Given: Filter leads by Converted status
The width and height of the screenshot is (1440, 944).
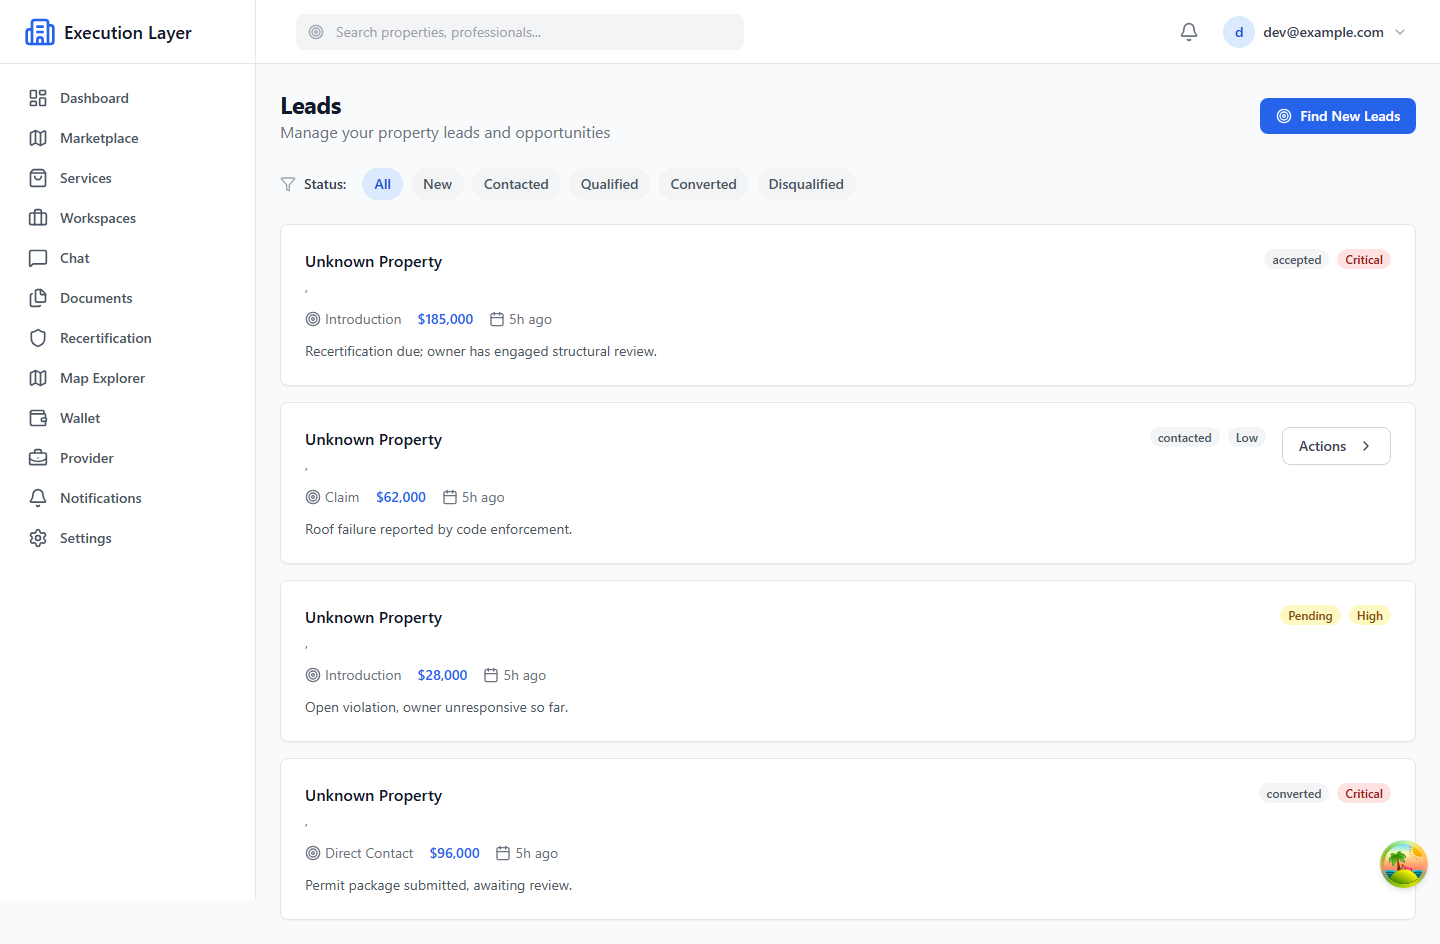Looking at the screenshot, I should [x=703, y=184].
